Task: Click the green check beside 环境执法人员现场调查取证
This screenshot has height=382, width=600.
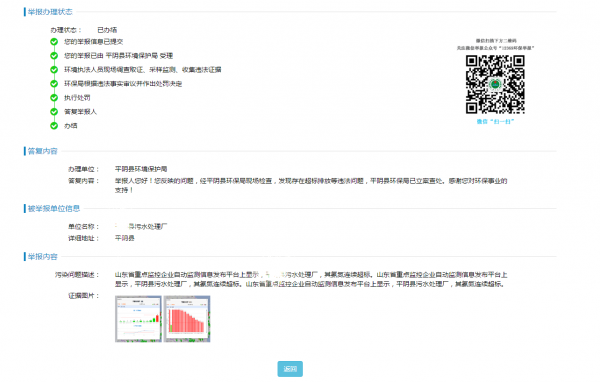Action: coord(54,70)
